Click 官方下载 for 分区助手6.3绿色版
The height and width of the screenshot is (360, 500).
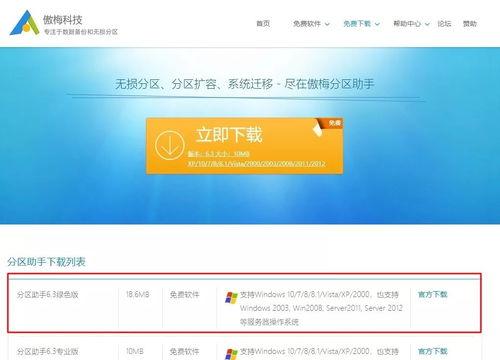point(433,294)
